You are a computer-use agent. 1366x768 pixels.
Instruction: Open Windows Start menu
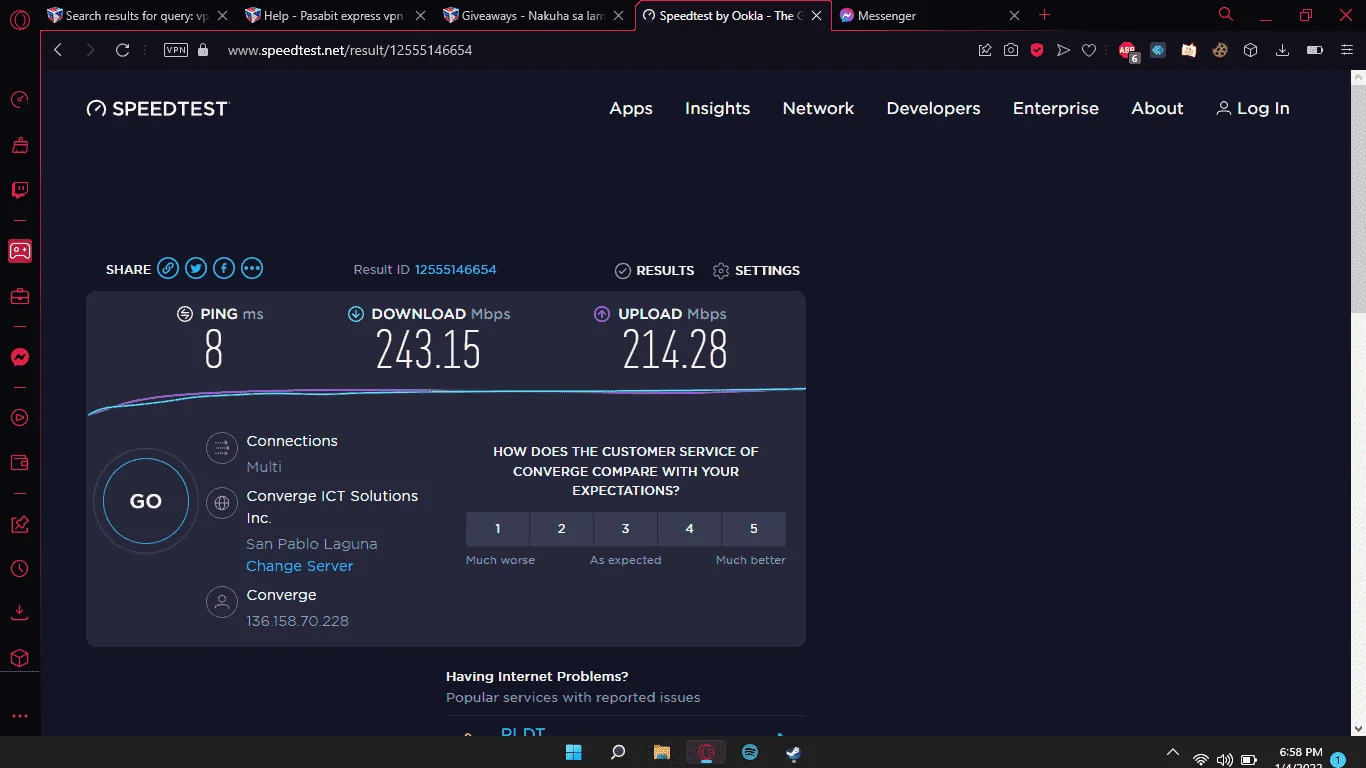click(x=574, y=752)
